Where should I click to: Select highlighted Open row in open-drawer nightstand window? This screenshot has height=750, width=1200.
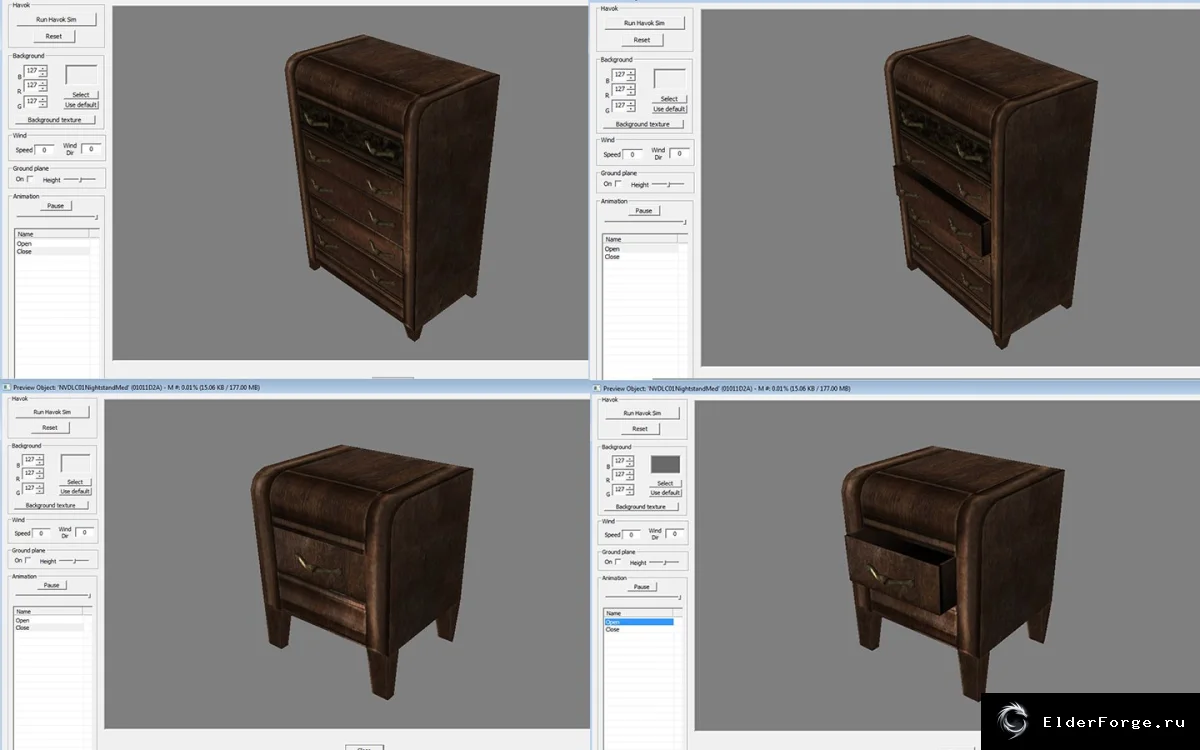click(639, 622)
